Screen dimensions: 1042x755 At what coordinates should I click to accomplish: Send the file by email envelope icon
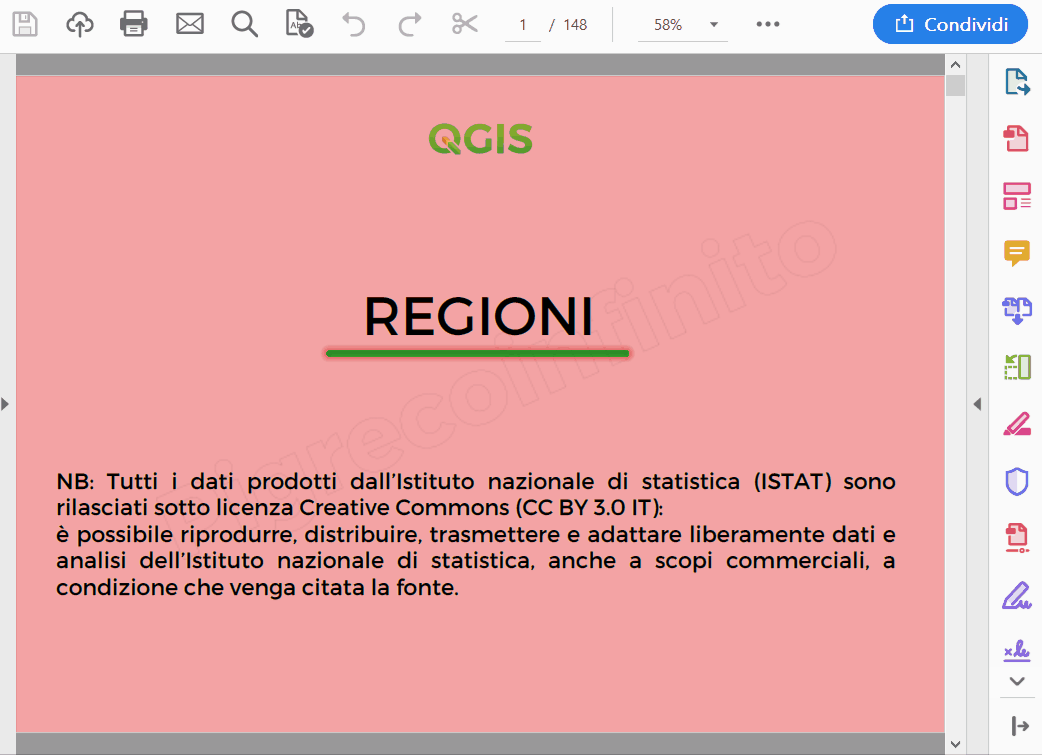(189, 24)
